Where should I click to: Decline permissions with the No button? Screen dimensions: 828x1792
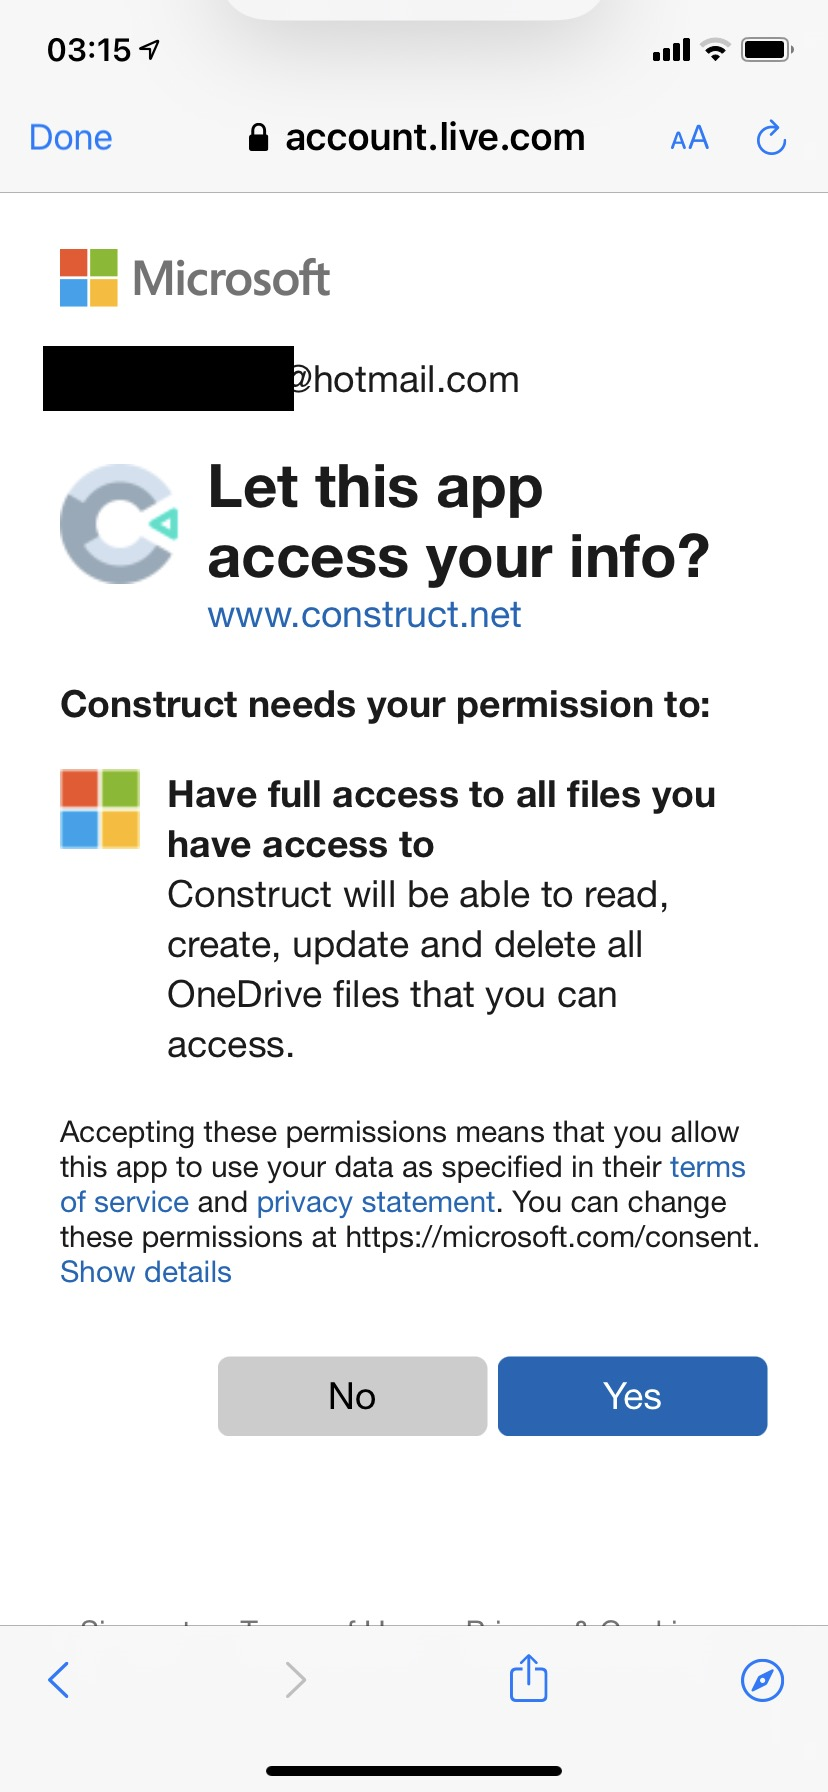tap(352, 1396)
